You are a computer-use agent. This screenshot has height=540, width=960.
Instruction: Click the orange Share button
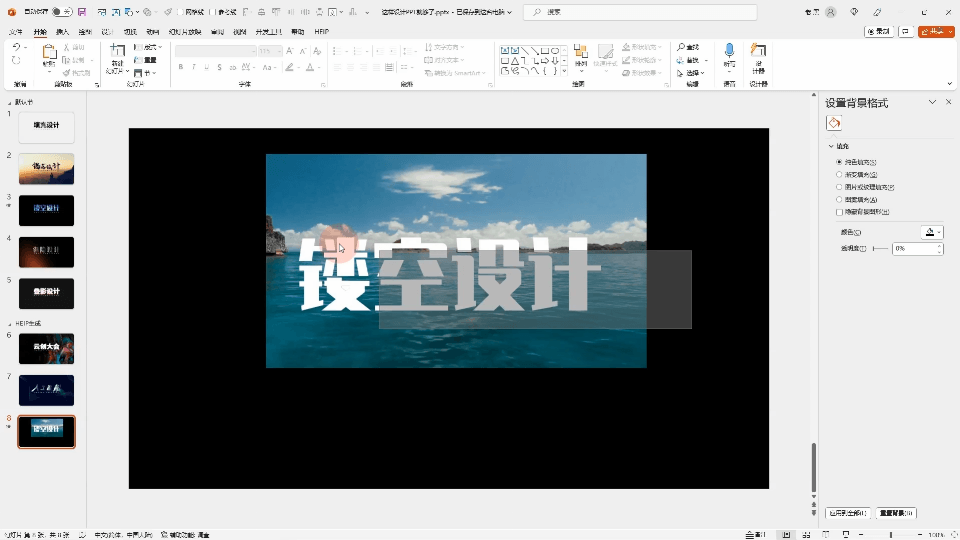tap(936, 31)
